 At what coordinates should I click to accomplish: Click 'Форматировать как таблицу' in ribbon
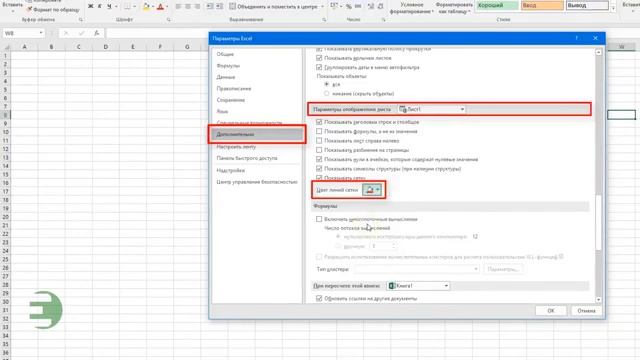click(x=454, y=8)
